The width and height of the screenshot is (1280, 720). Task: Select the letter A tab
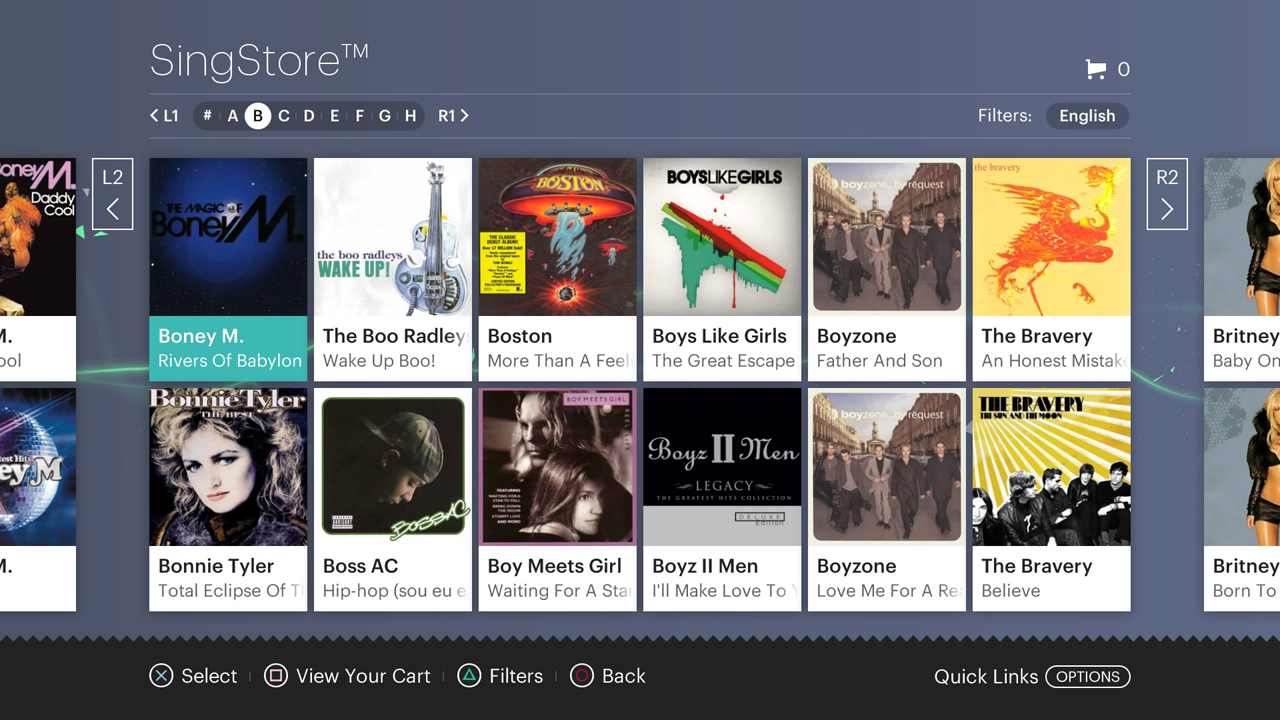(233, 116)
